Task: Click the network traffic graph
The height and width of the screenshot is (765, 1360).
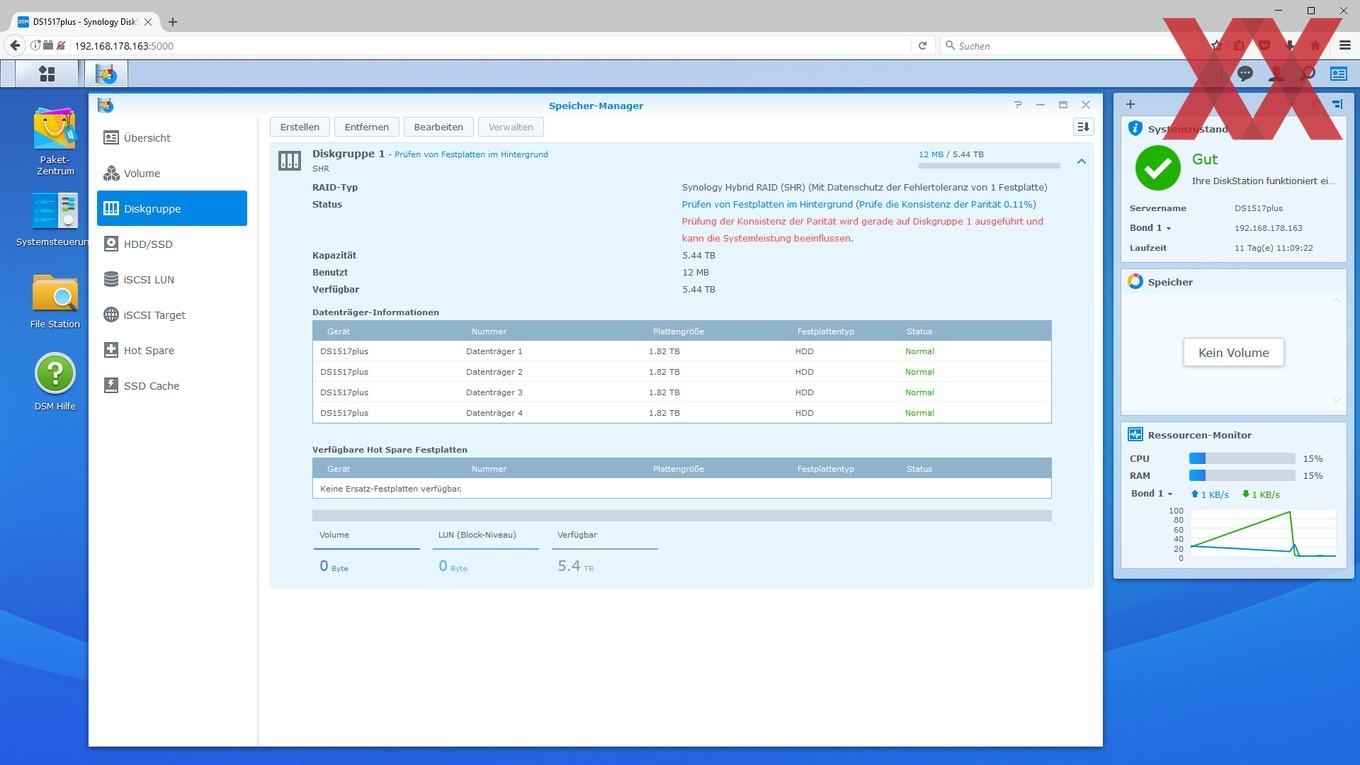Action: [x=1262, y=534]
